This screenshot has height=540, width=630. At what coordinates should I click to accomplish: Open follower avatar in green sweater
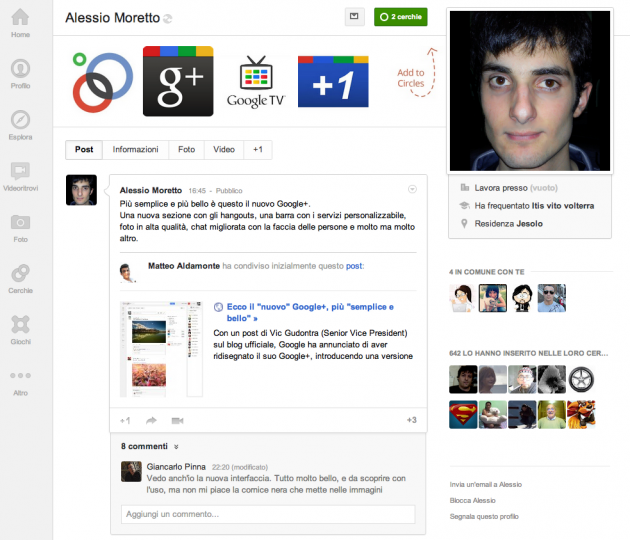coord(552,415)
